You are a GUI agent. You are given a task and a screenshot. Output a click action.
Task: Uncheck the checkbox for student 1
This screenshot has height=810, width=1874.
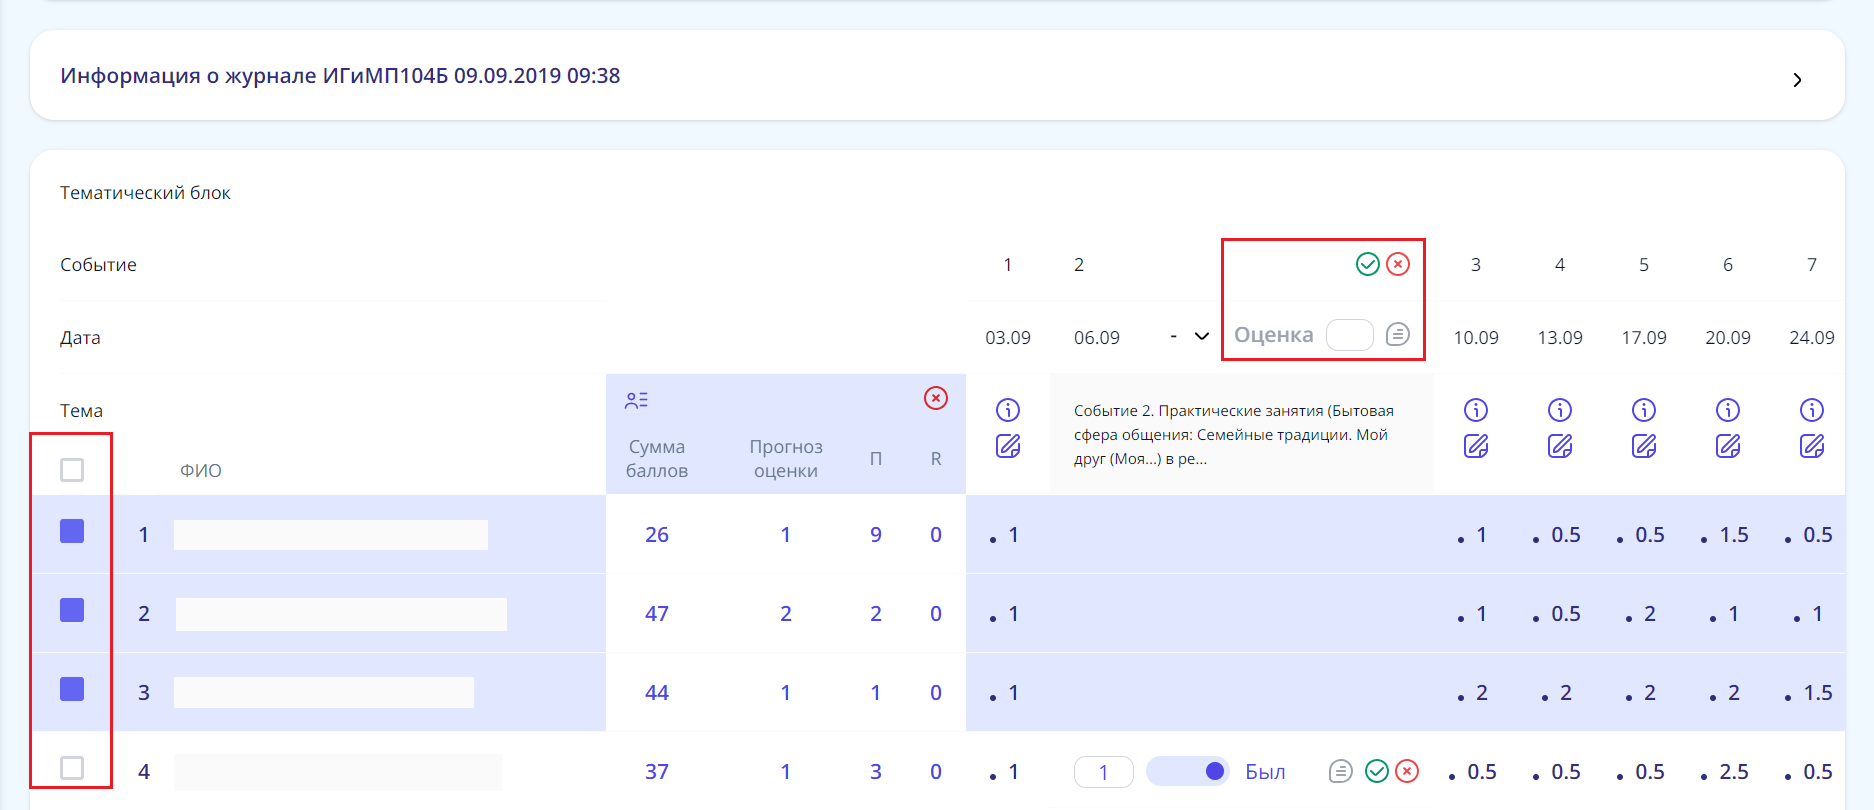click(x=72, y=531)
